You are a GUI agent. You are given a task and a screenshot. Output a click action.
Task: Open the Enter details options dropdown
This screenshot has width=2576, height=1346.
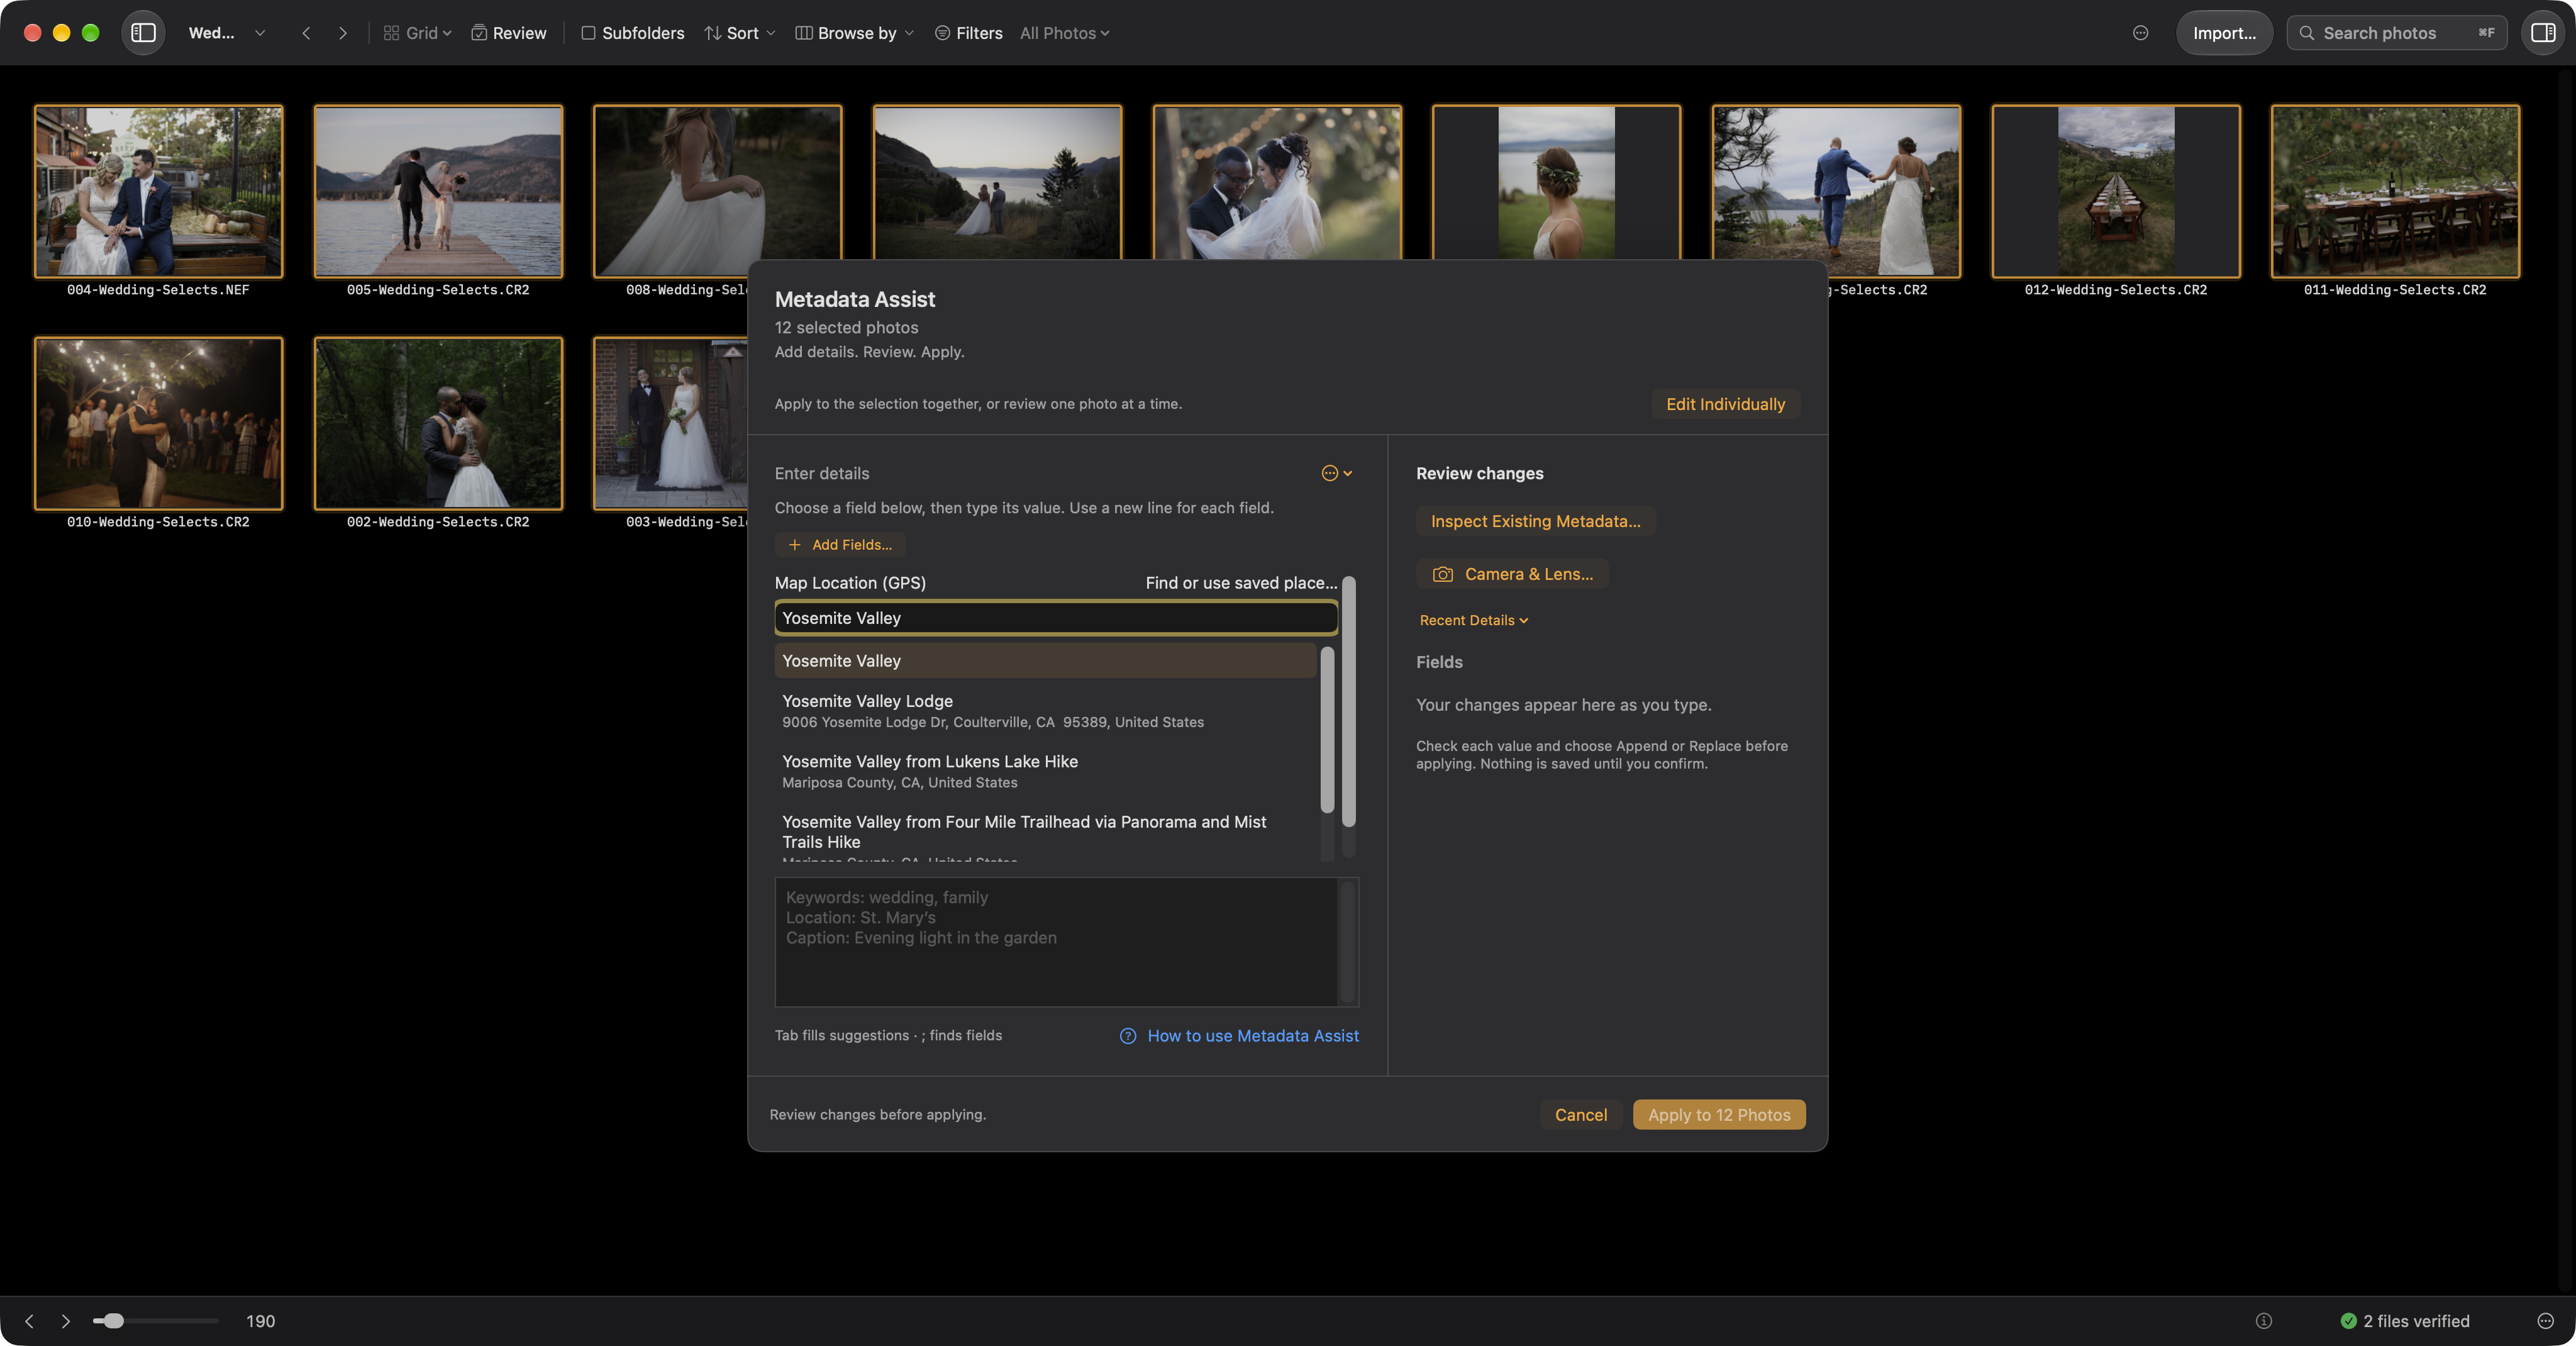click(1337, 473)
